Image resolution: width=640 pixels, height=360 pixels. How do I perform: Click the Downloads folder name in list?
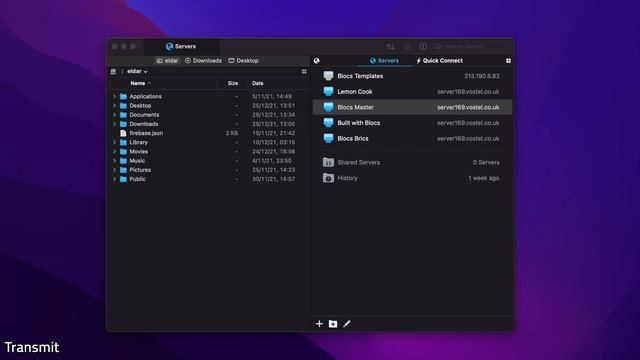[x=144, y=124]
